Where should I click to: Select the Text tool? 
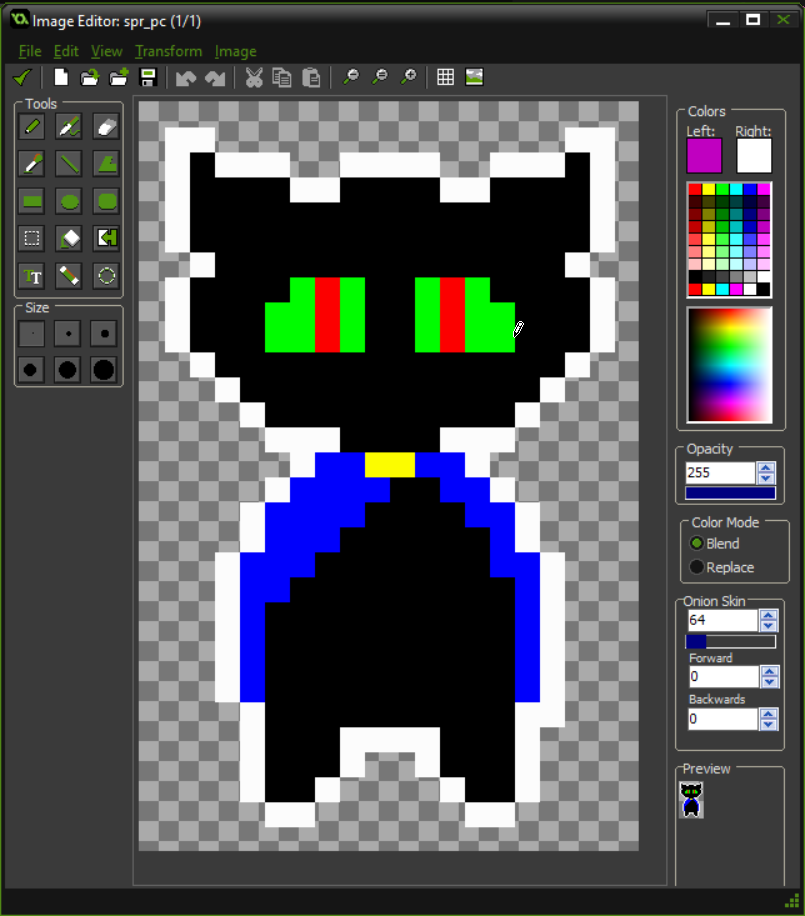tap(32, 276)
